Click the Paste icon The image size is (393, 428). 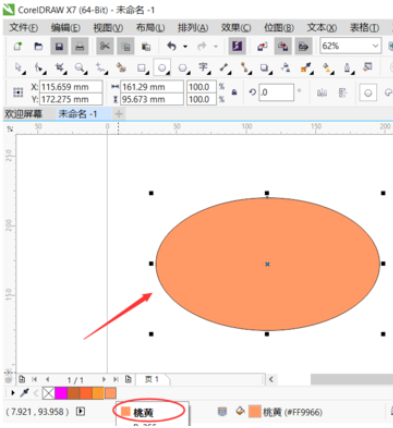tap(146, 46)
